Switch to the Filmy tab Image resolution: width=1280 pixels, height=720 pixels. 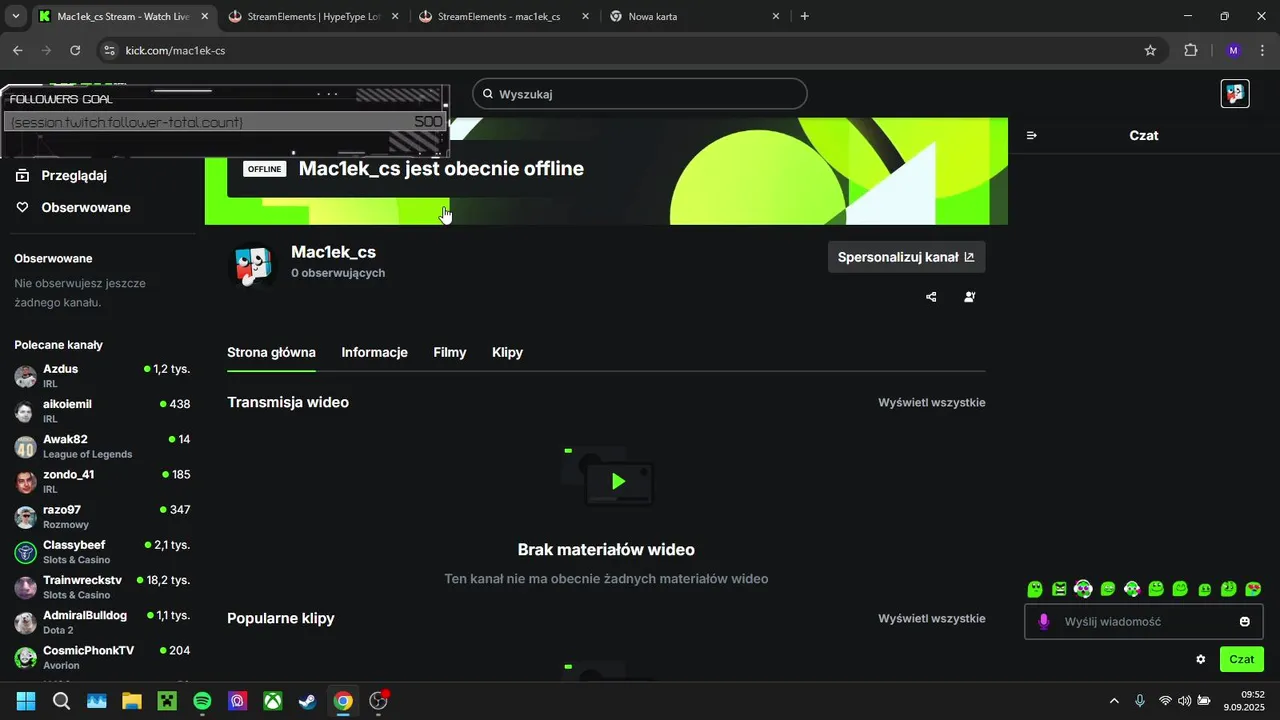pyautogui.click(x=450, y=352)
